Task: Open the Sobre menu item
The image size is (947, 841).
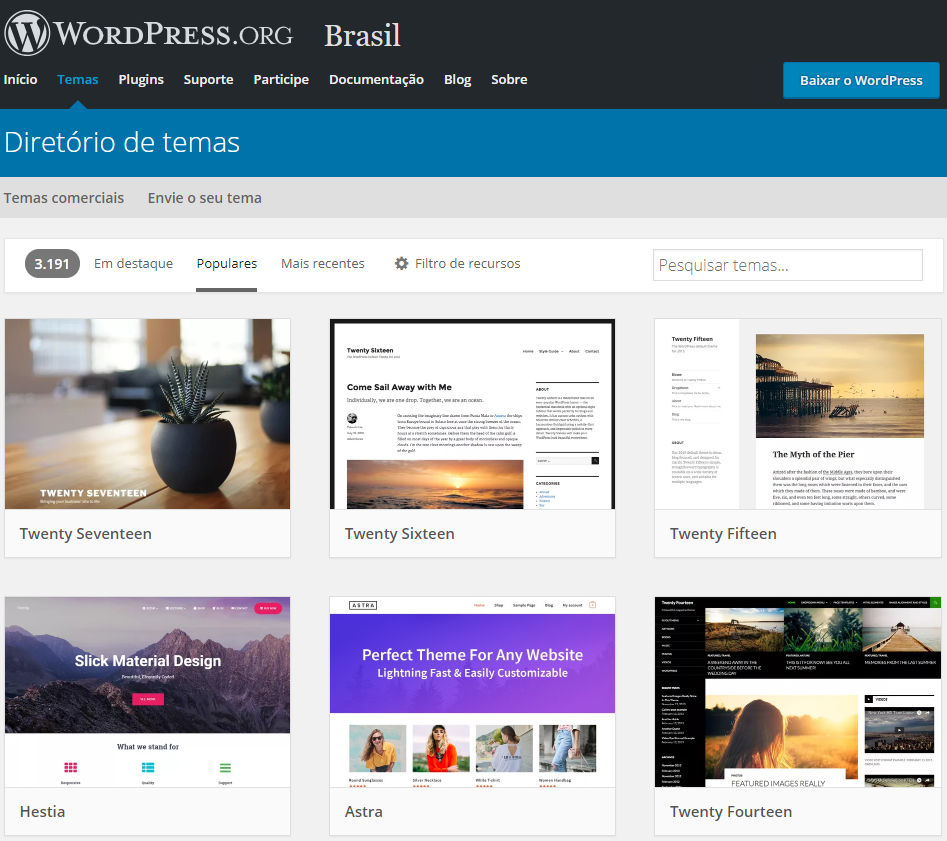Action: (x=509, y=80)
